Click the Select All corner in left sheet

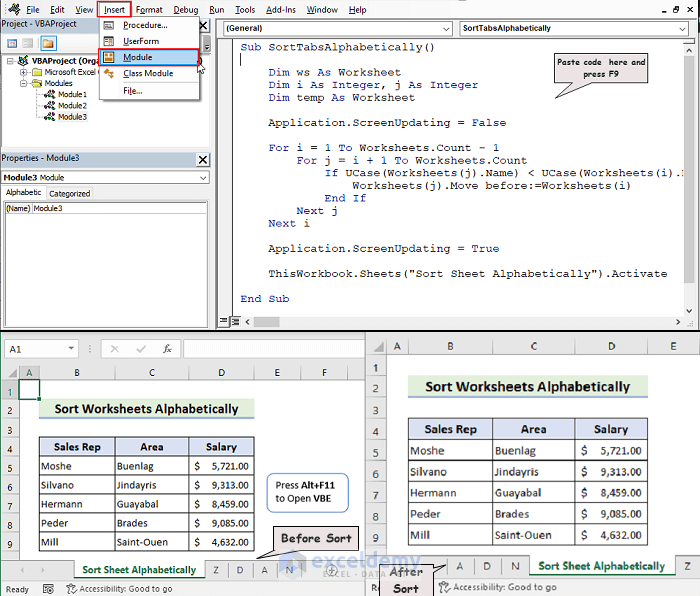point(12,373)
